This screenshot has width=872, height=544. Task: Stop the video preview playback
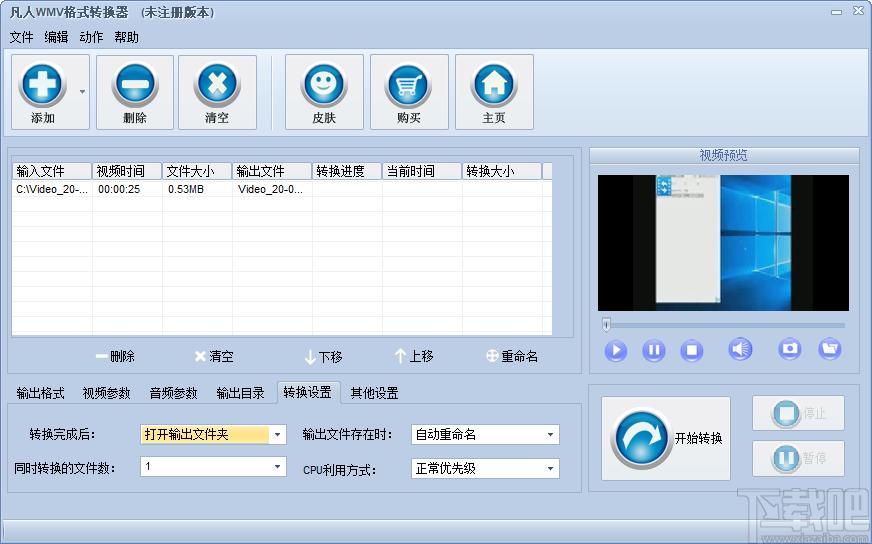(691, 350)
